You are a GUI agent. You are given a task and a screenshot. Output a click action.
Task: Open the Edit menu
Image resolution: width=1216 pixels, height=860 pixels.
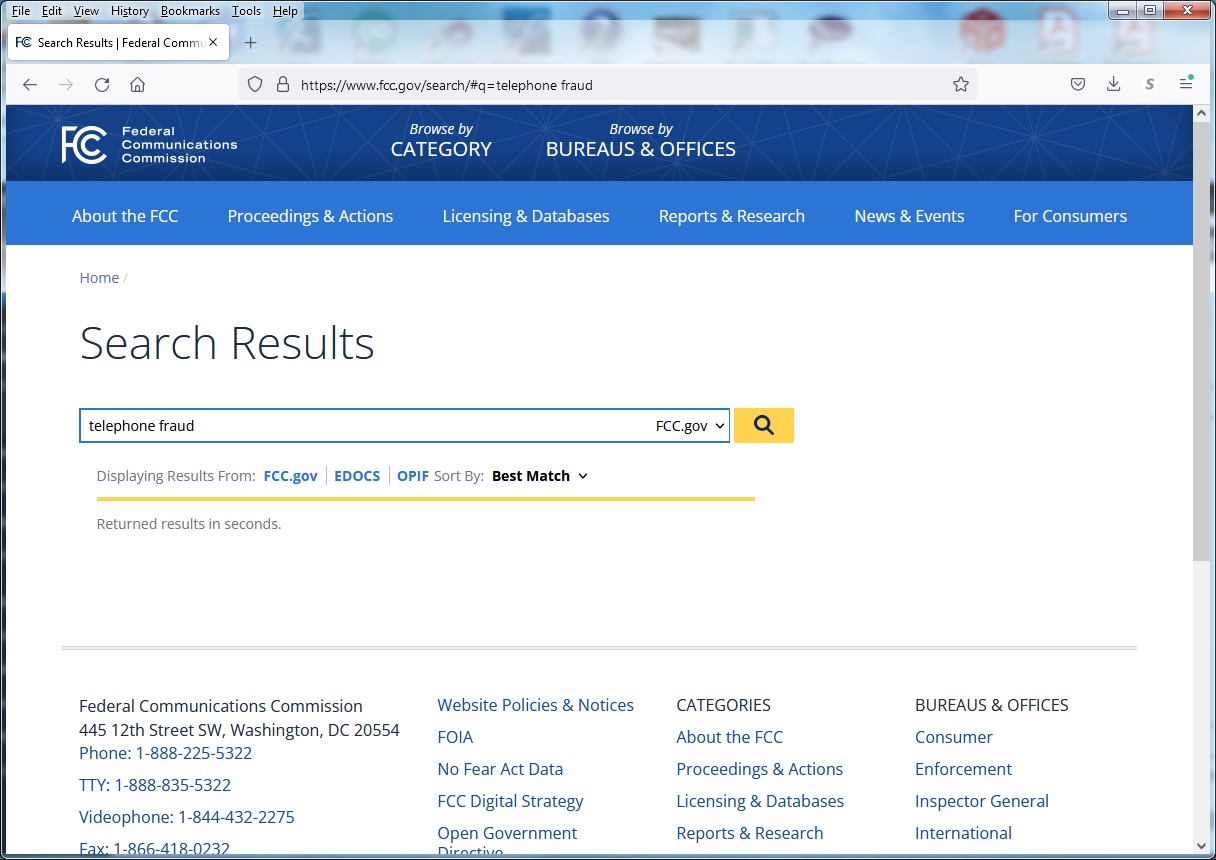pyautogui.click(x=52, y=11)
